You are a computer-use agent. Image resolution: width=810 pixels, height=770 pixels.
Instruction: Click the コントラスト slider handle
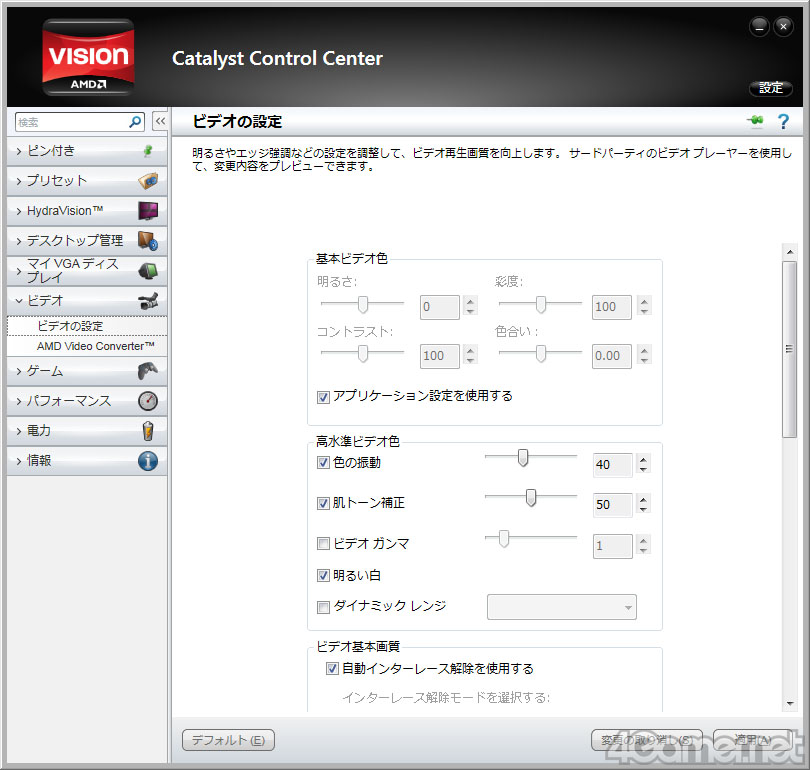pos(363,354)
